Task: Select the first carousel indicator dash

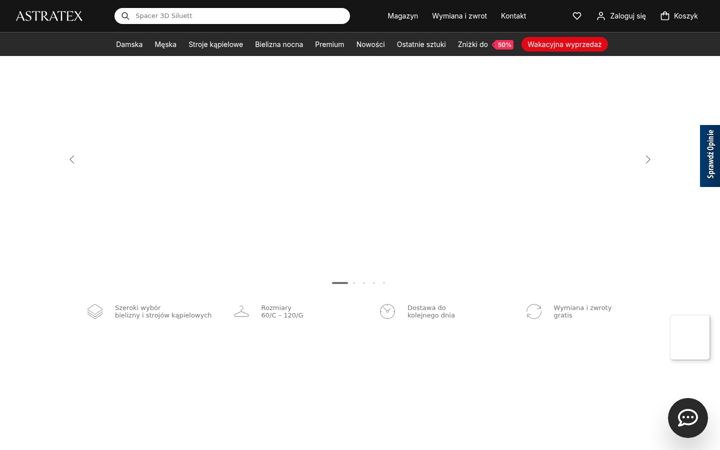Action: [x=340, y=283]
